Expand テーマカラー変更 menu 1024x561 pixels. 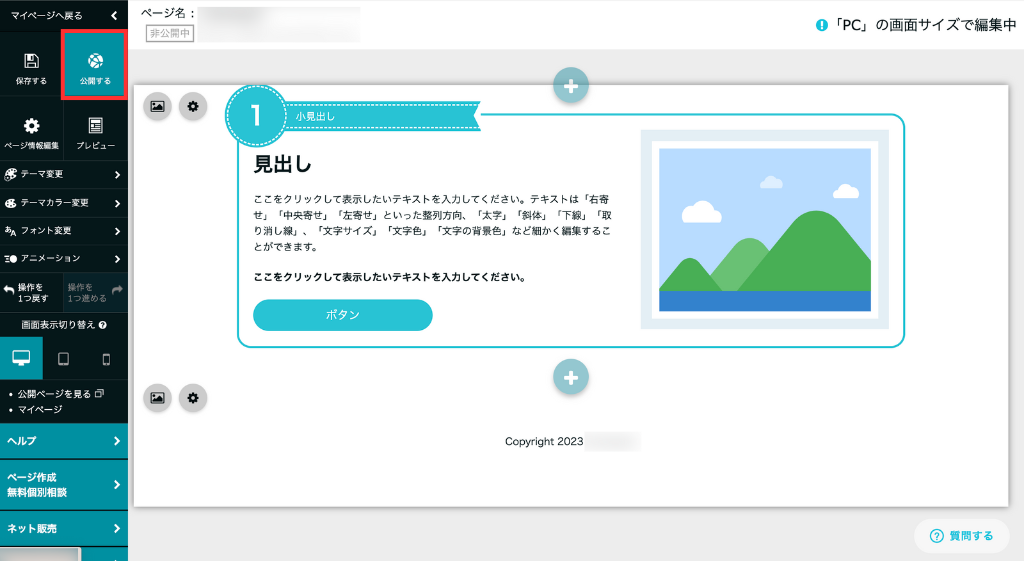pyautogui.click(x=63, y=203)
